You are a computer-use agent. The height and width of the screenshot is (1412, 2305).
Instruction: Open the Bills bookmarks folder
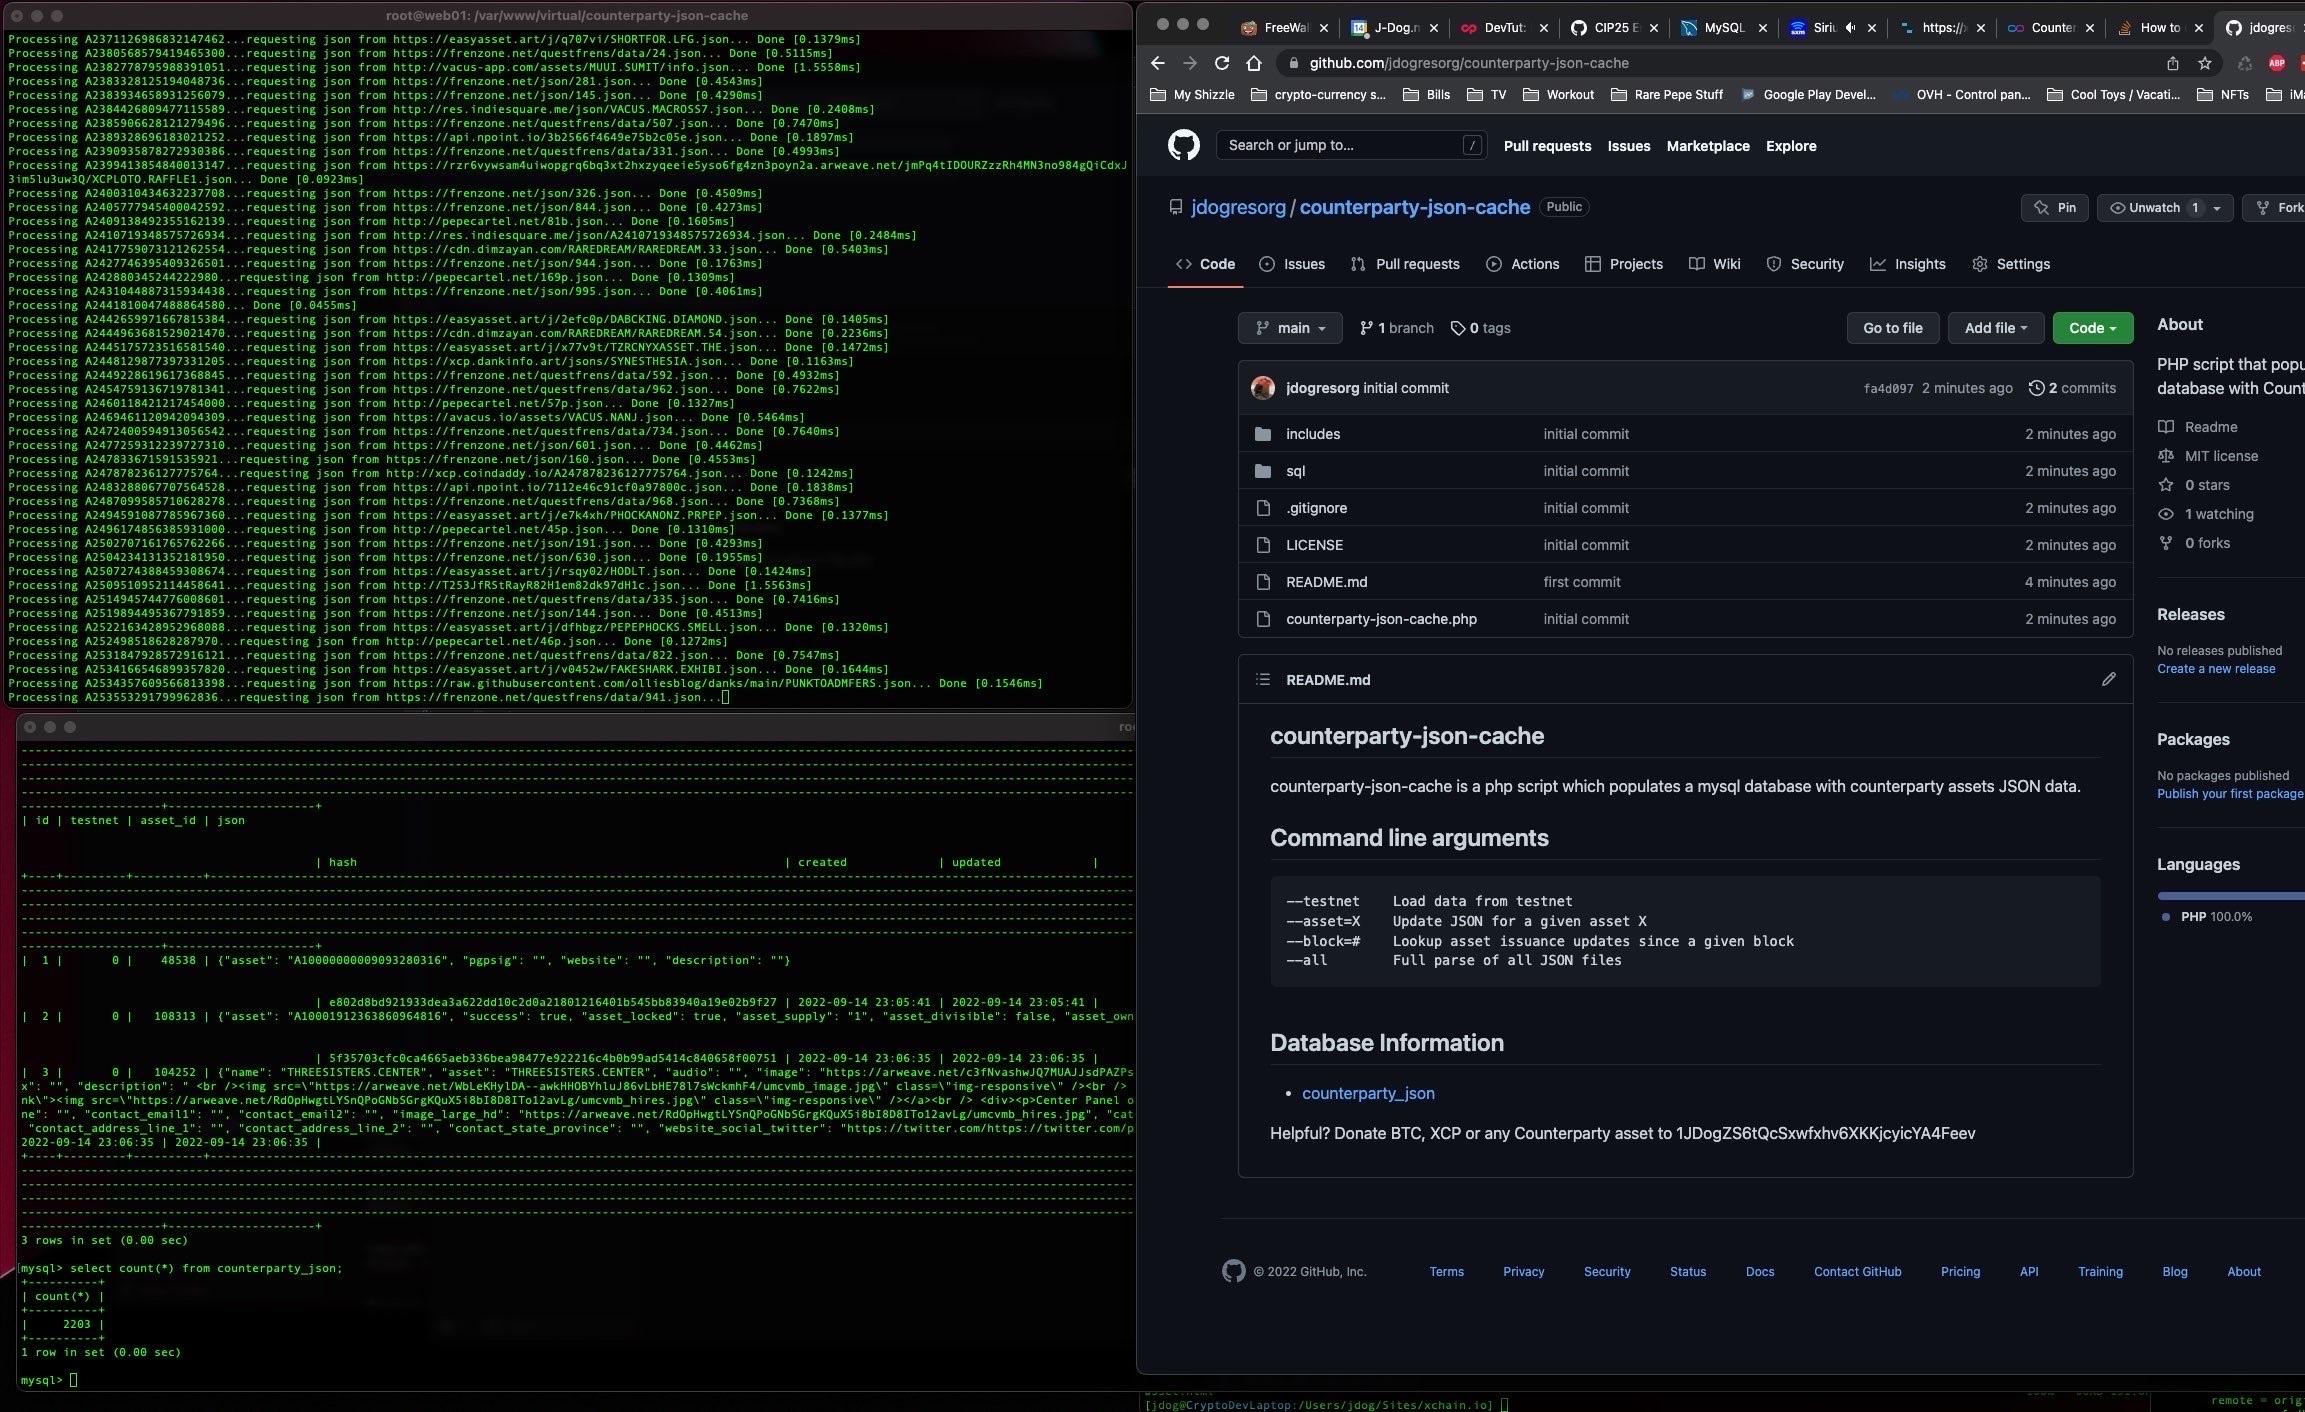click(1427, 95)
